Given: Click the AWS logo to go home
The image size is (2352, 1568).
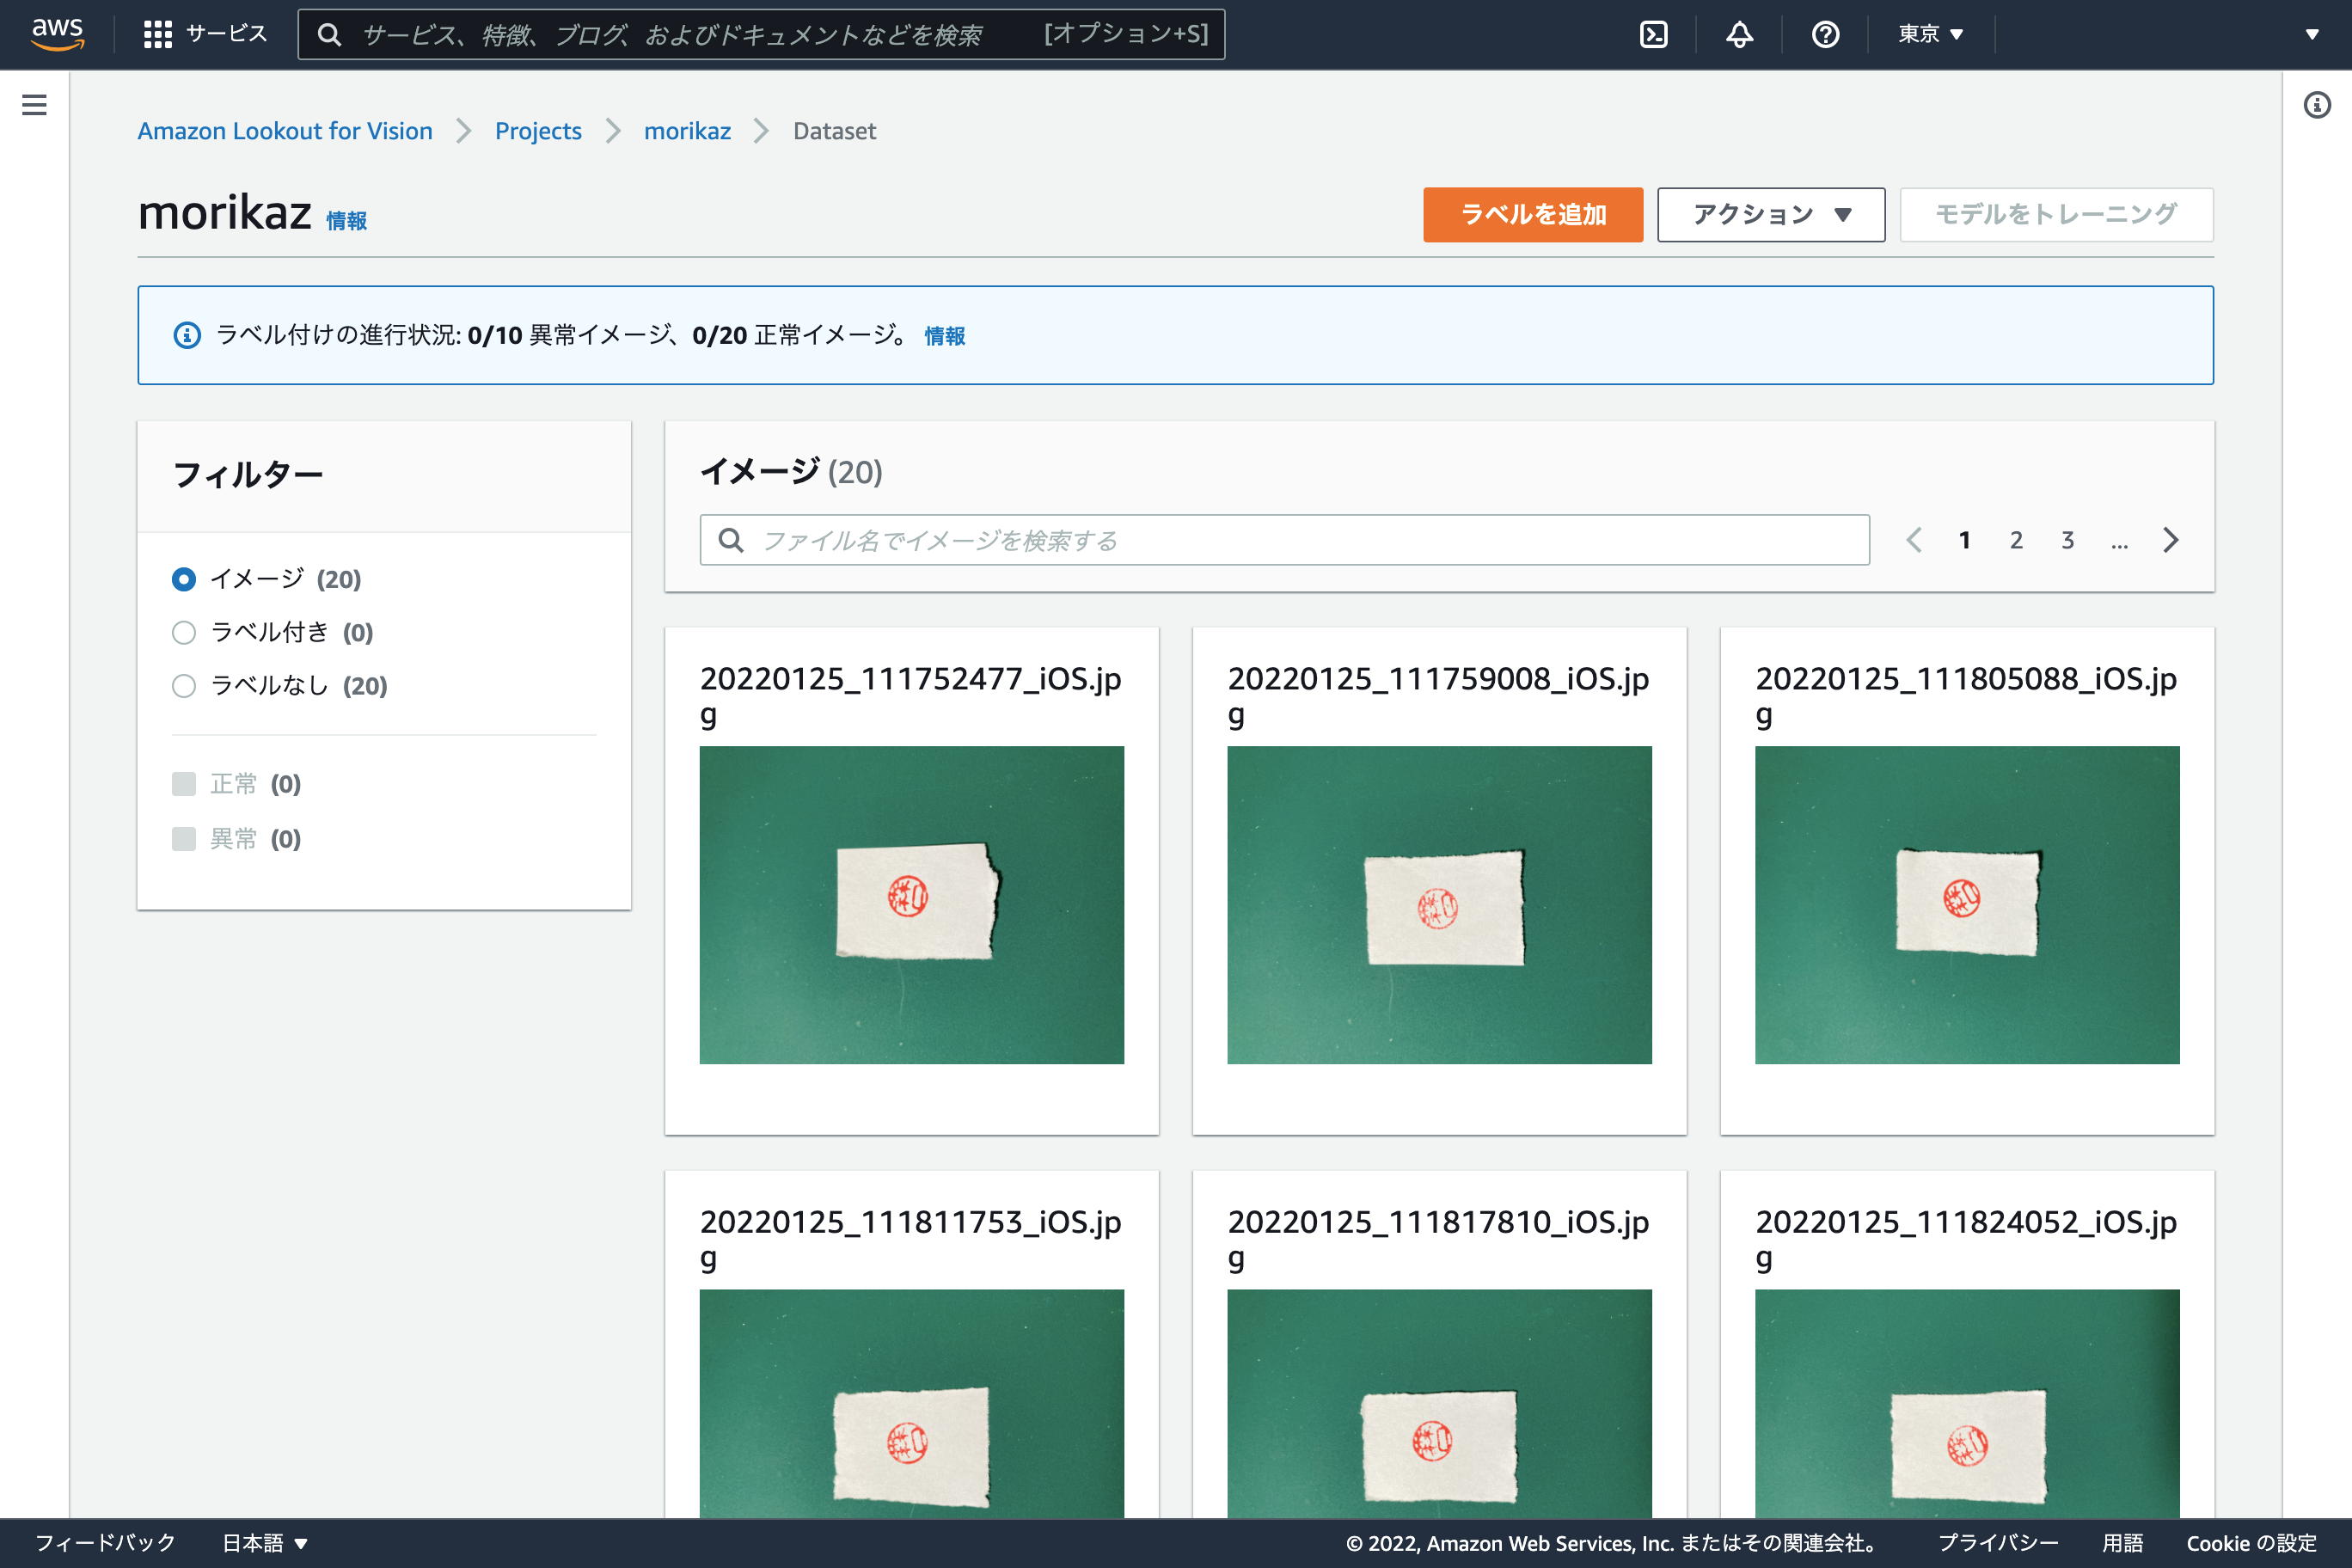Looking at the screenshot, I should coord(58,33).
